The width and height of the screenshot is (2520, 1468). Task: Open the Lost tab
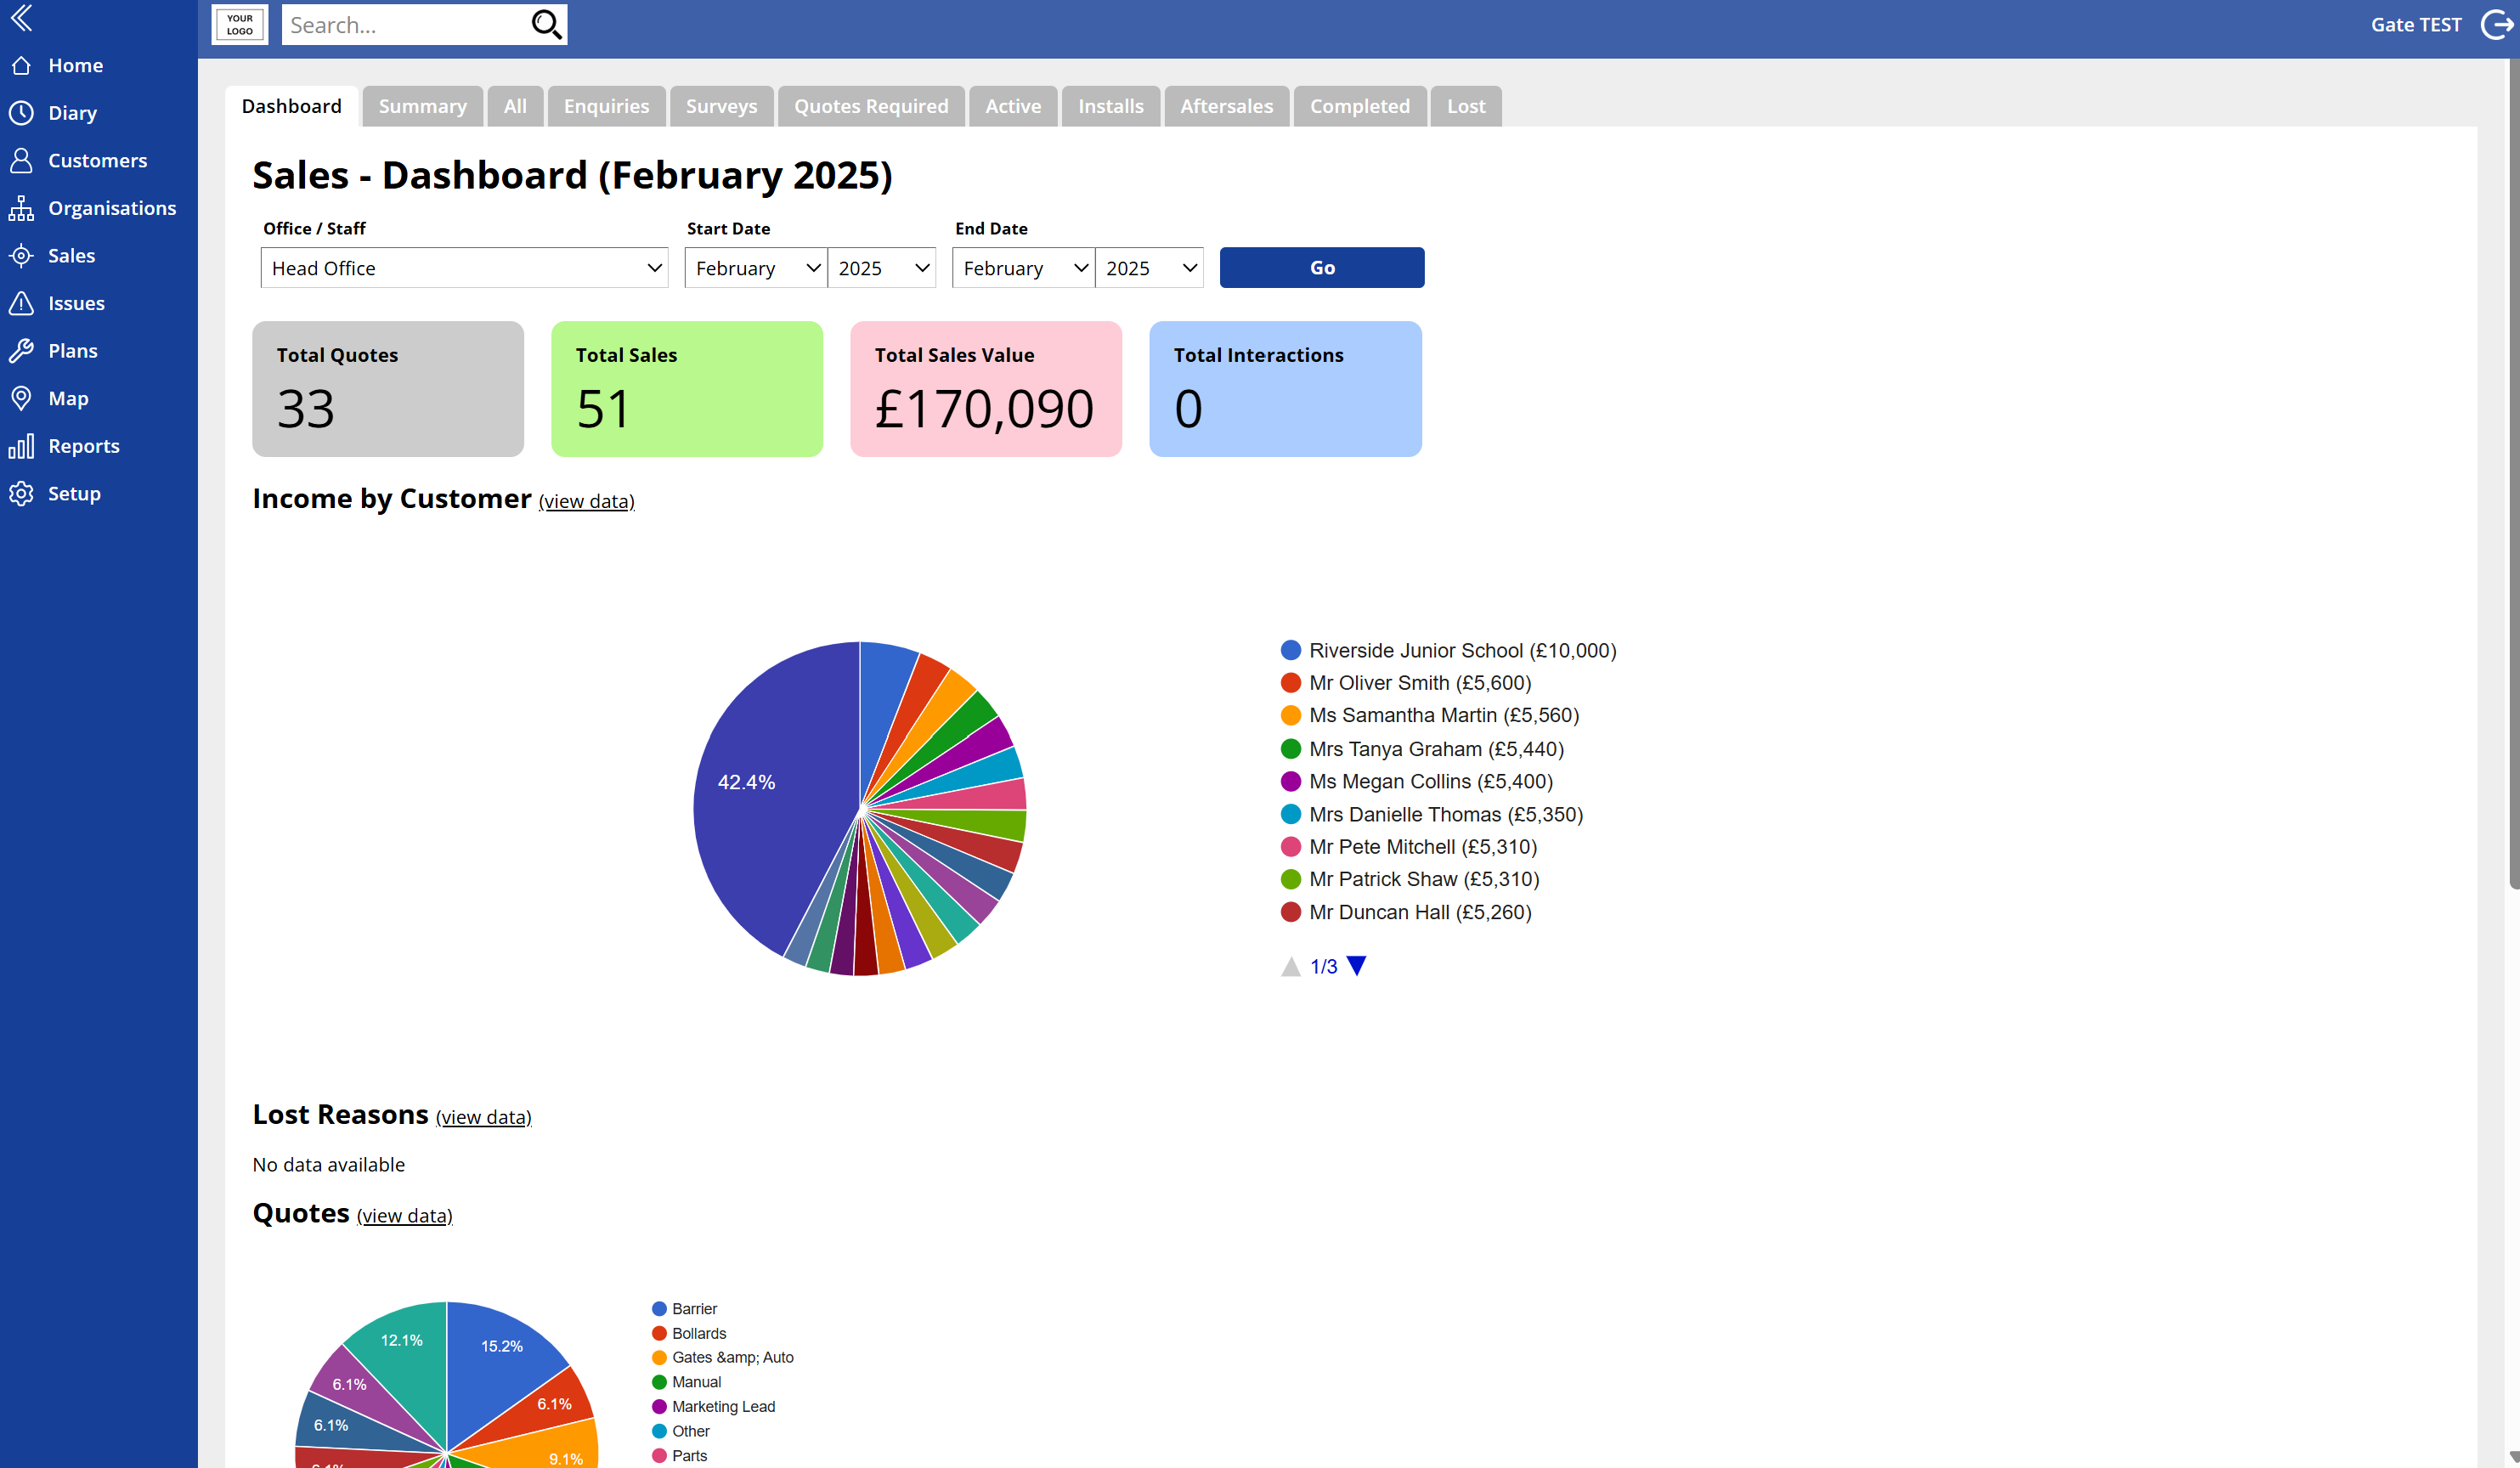point(1466,106)
